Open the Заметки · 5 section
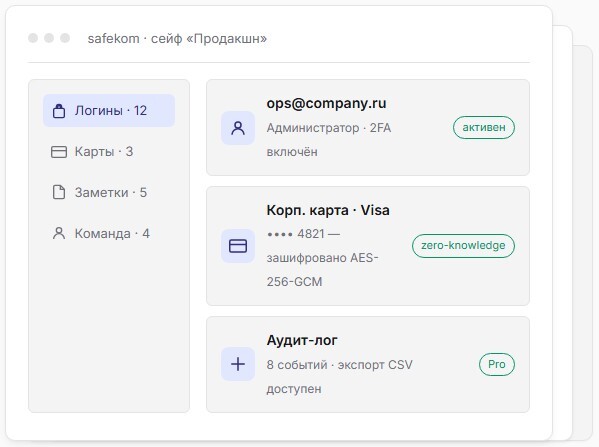 pos(109,192)
